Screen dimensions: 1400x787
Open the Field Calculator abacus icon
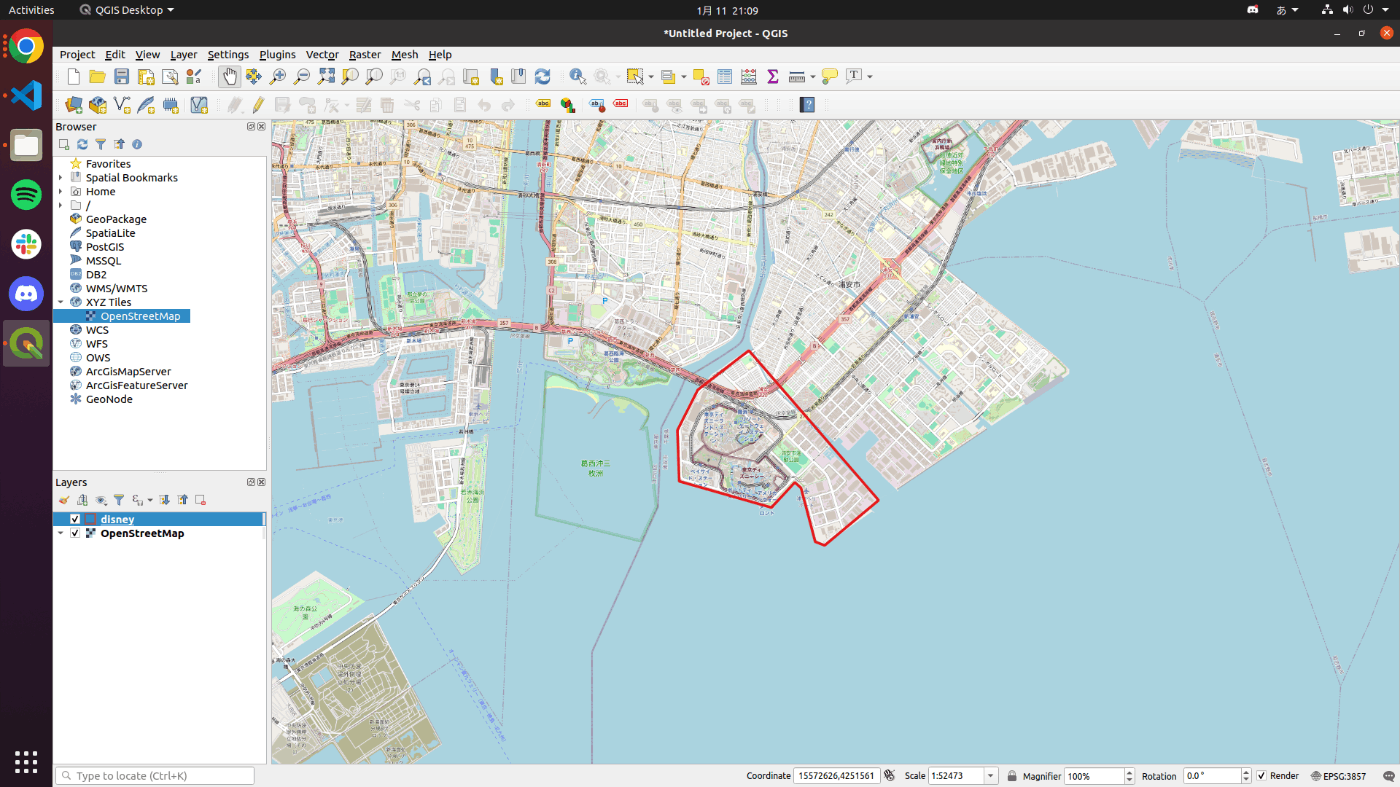pos(748,77)
